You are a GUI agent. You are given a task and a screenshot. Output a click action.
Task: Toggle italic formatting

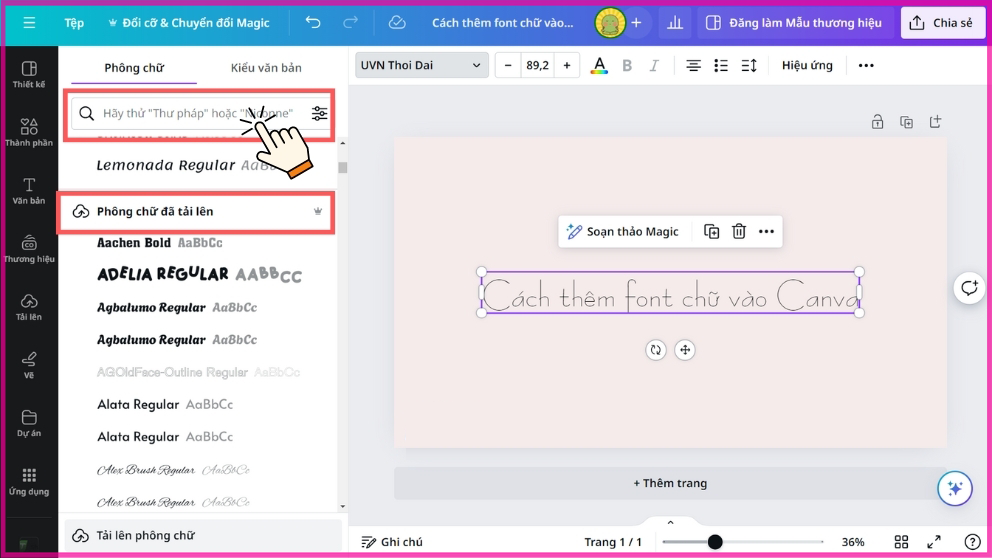(654, 65)
